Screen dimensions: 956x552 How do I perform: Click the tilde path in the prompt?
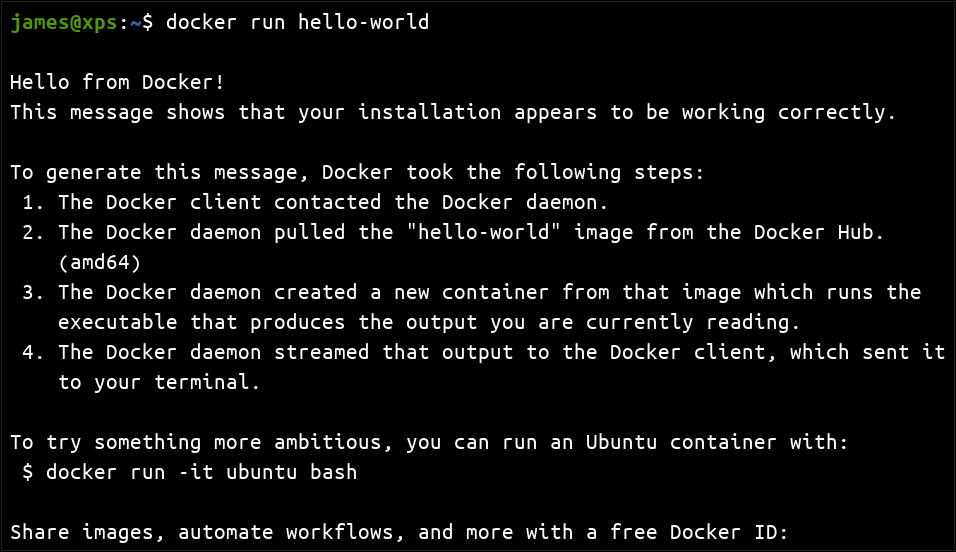point(135,23)
